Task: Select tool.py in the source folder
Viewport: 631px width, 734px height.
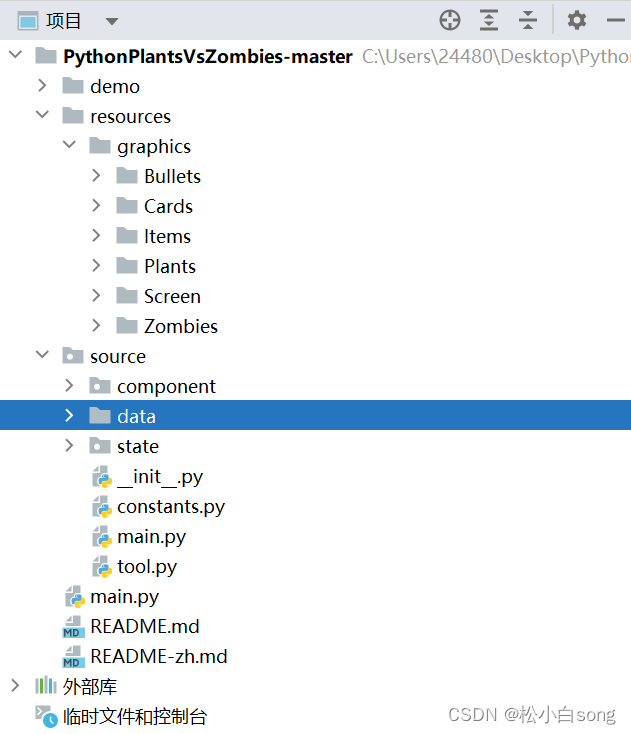Action: [x=147, y=567]
